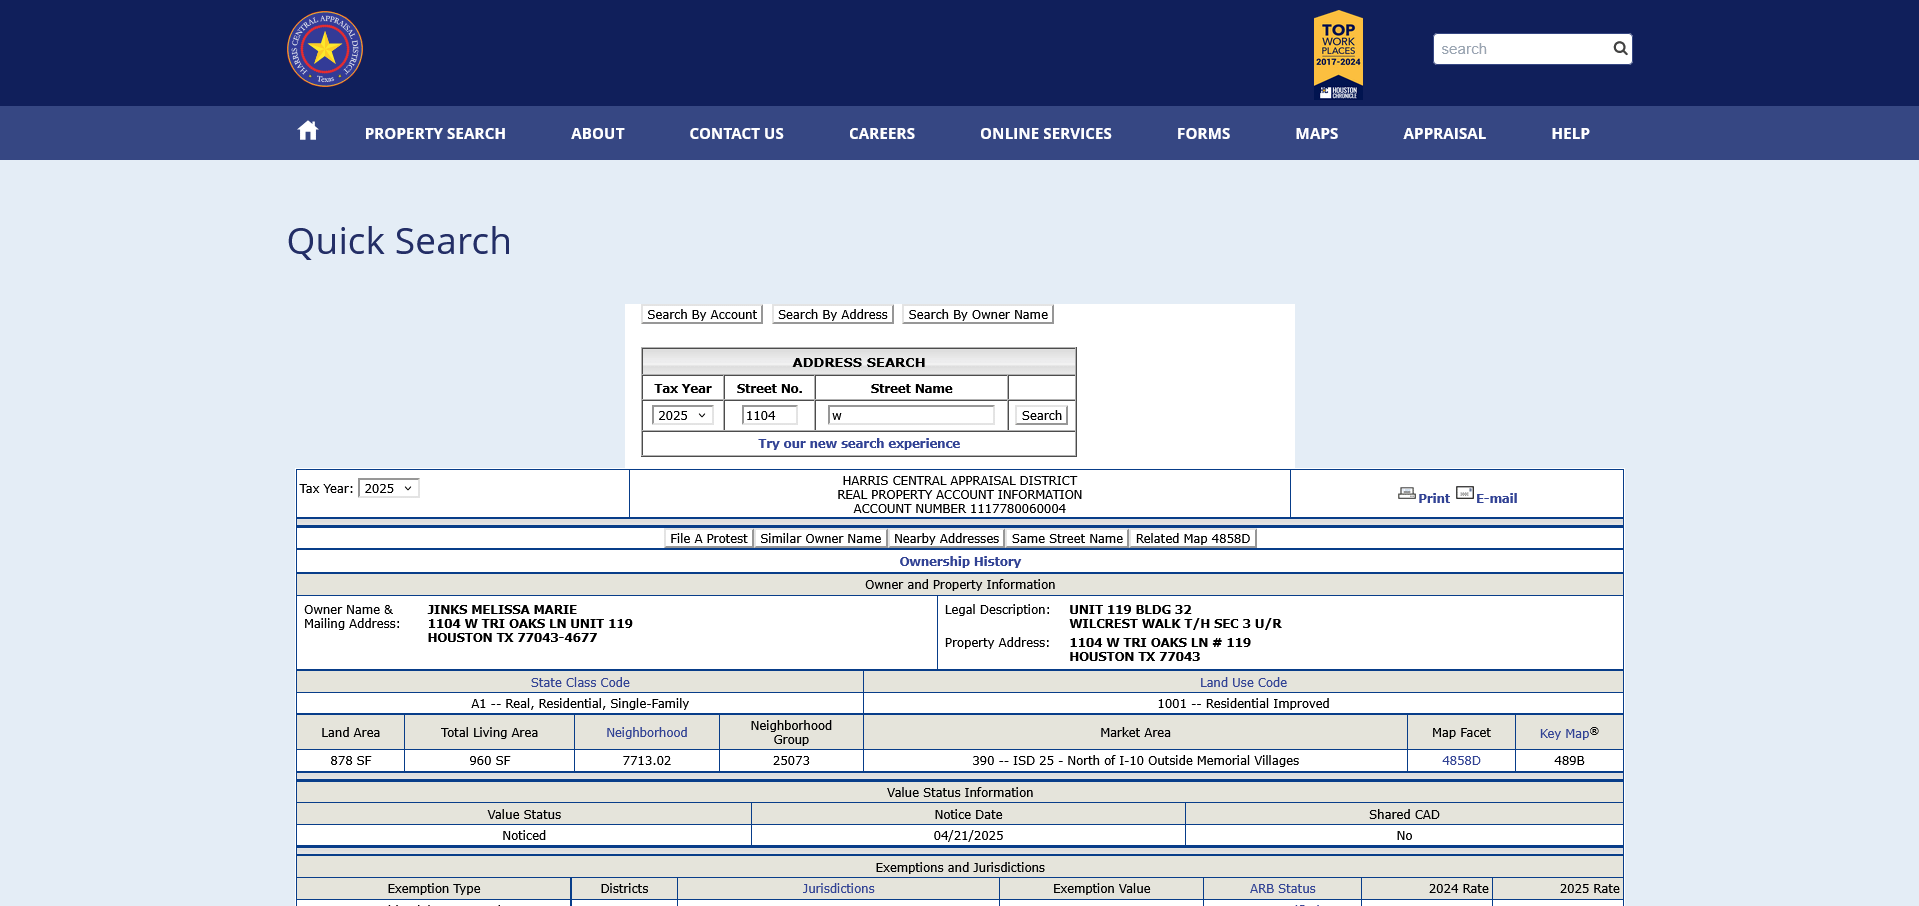Click Search By Address button

833,314
